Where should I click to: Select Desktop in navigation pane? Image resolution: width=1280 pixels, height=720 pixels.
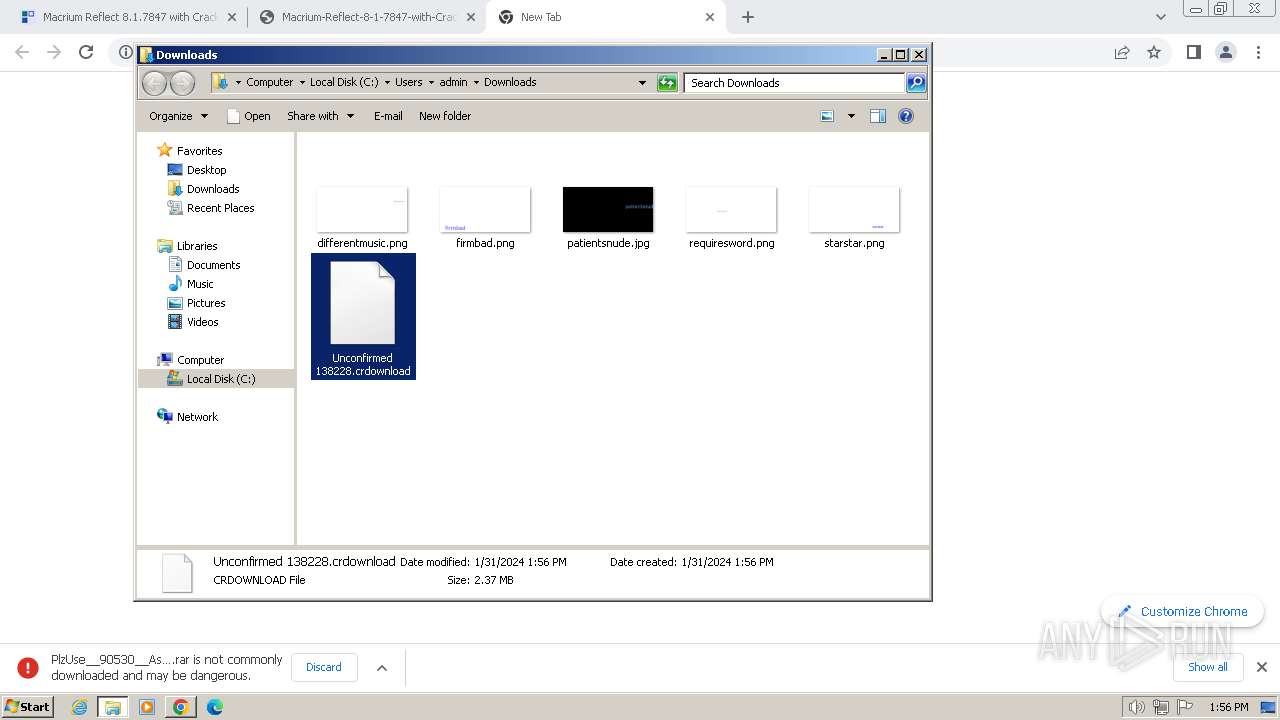[x=197, y=170]
